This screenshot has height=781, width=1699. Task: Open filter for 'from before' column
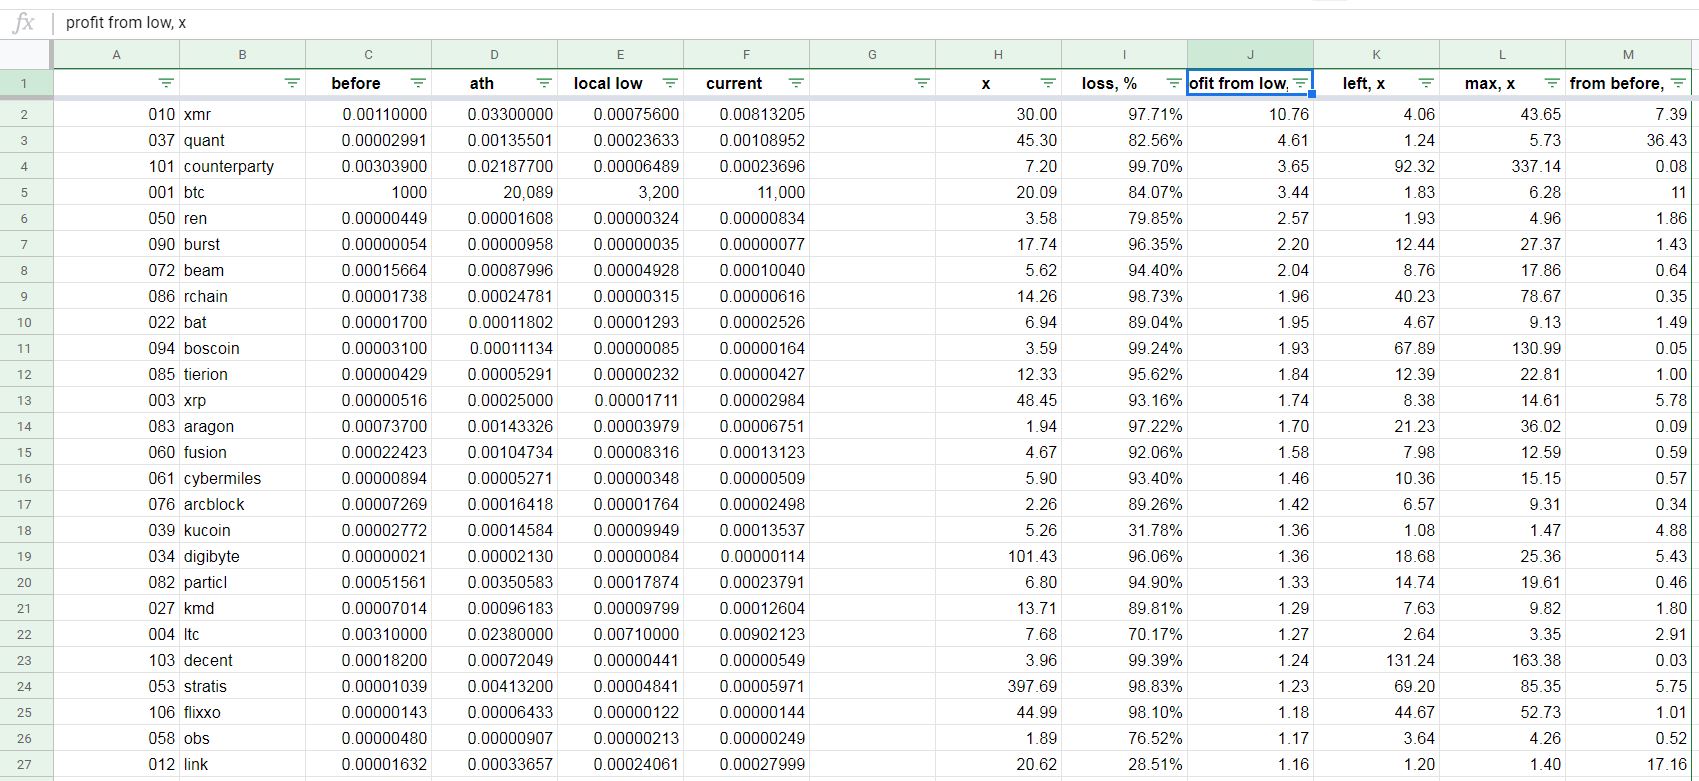click(x=1678, y=83)
